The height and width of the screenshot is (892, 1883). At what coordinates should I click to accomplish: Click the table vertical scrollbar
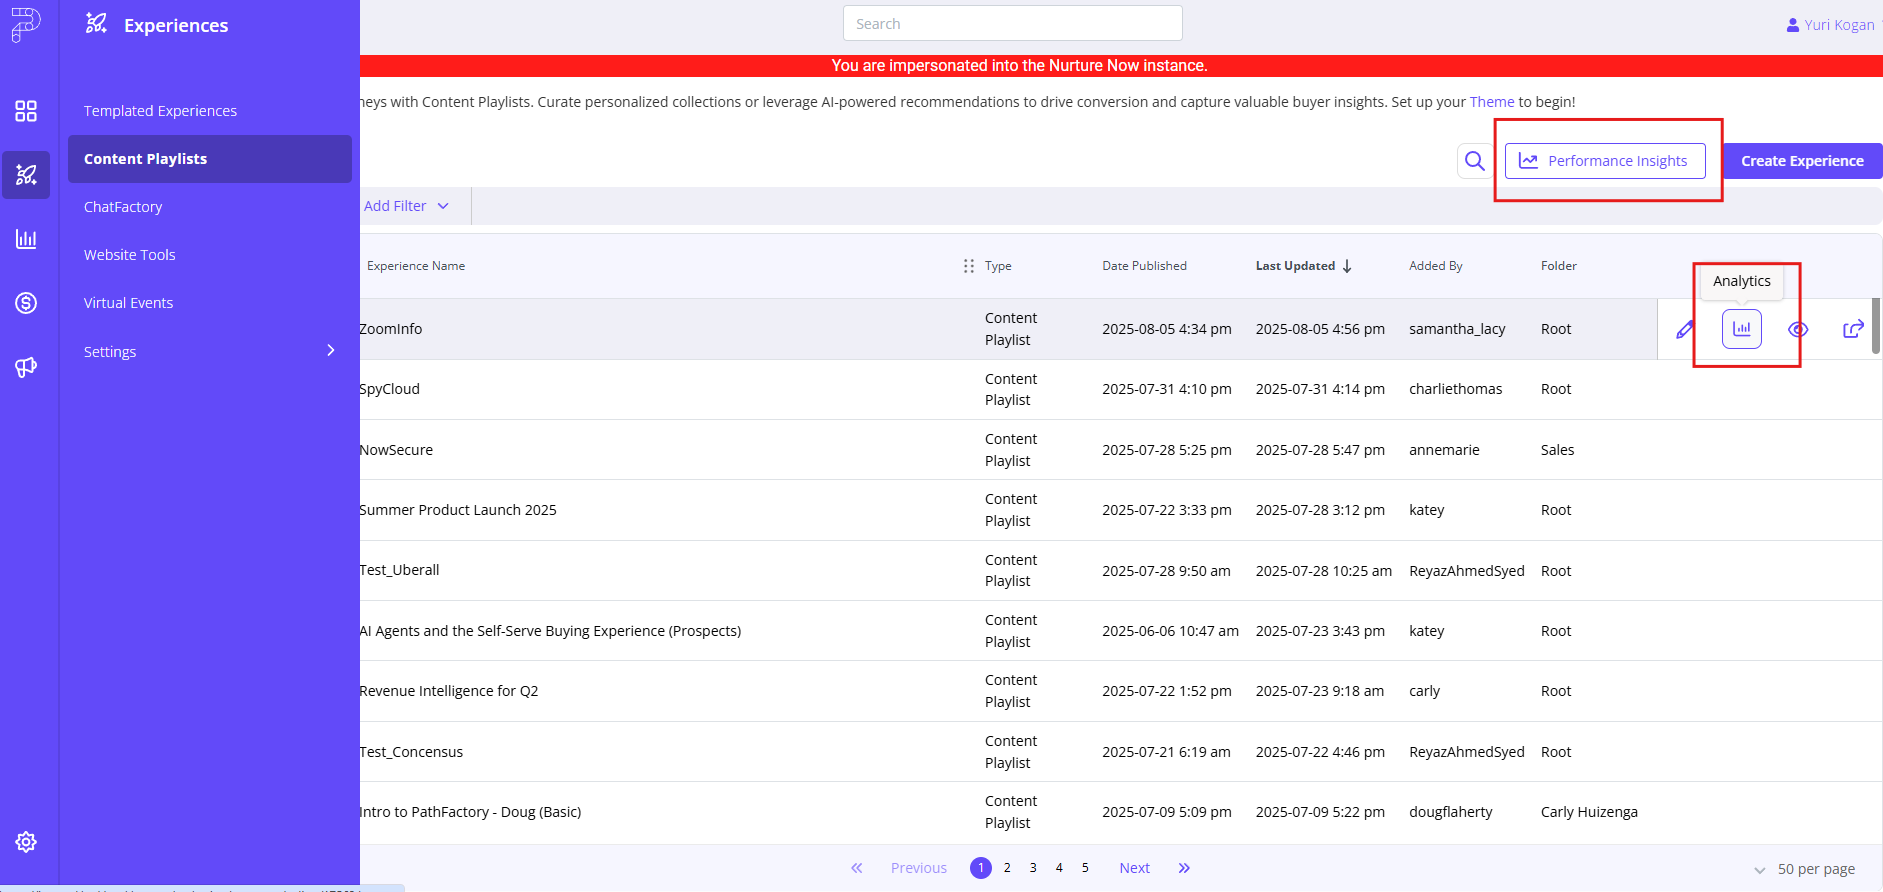1876,326
